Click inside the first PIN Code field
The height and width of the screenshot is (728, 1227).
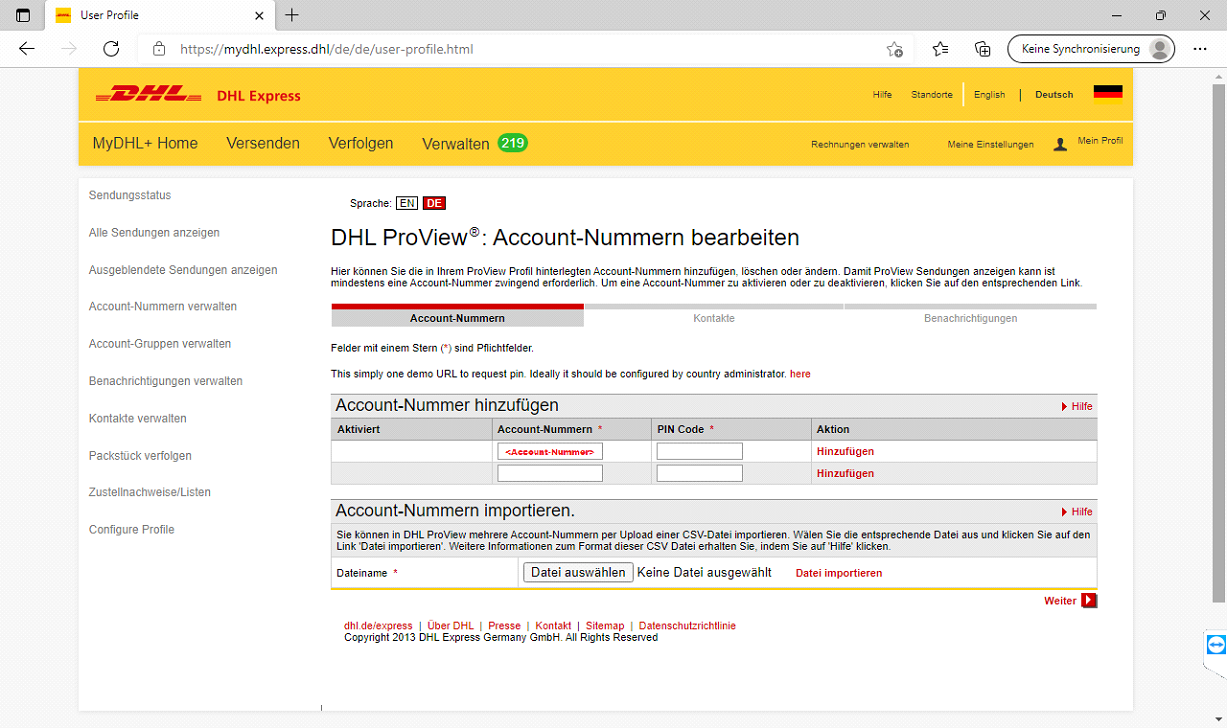point(699,450)
